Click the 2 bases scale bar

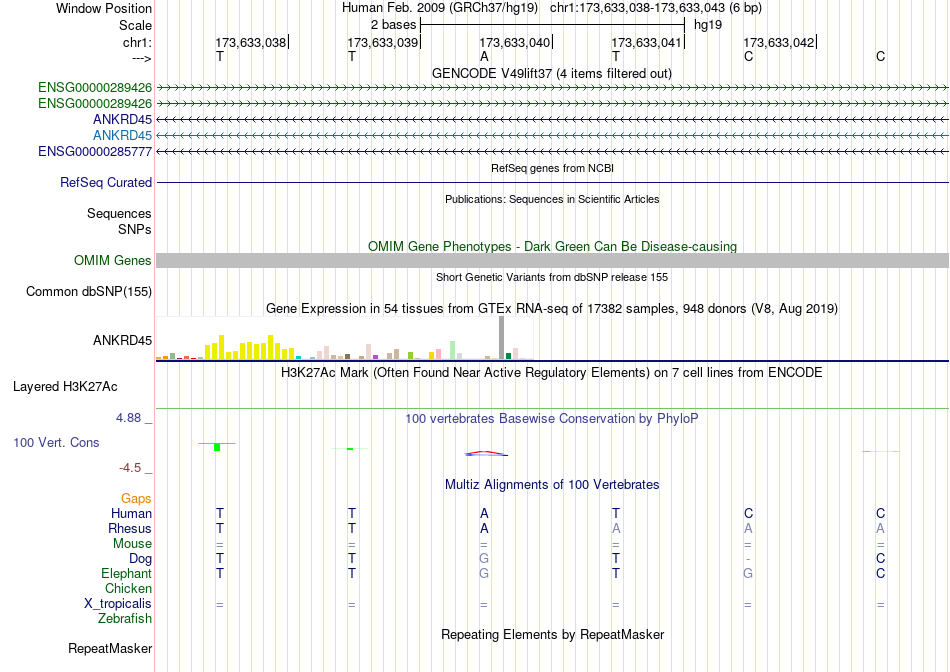552,25
